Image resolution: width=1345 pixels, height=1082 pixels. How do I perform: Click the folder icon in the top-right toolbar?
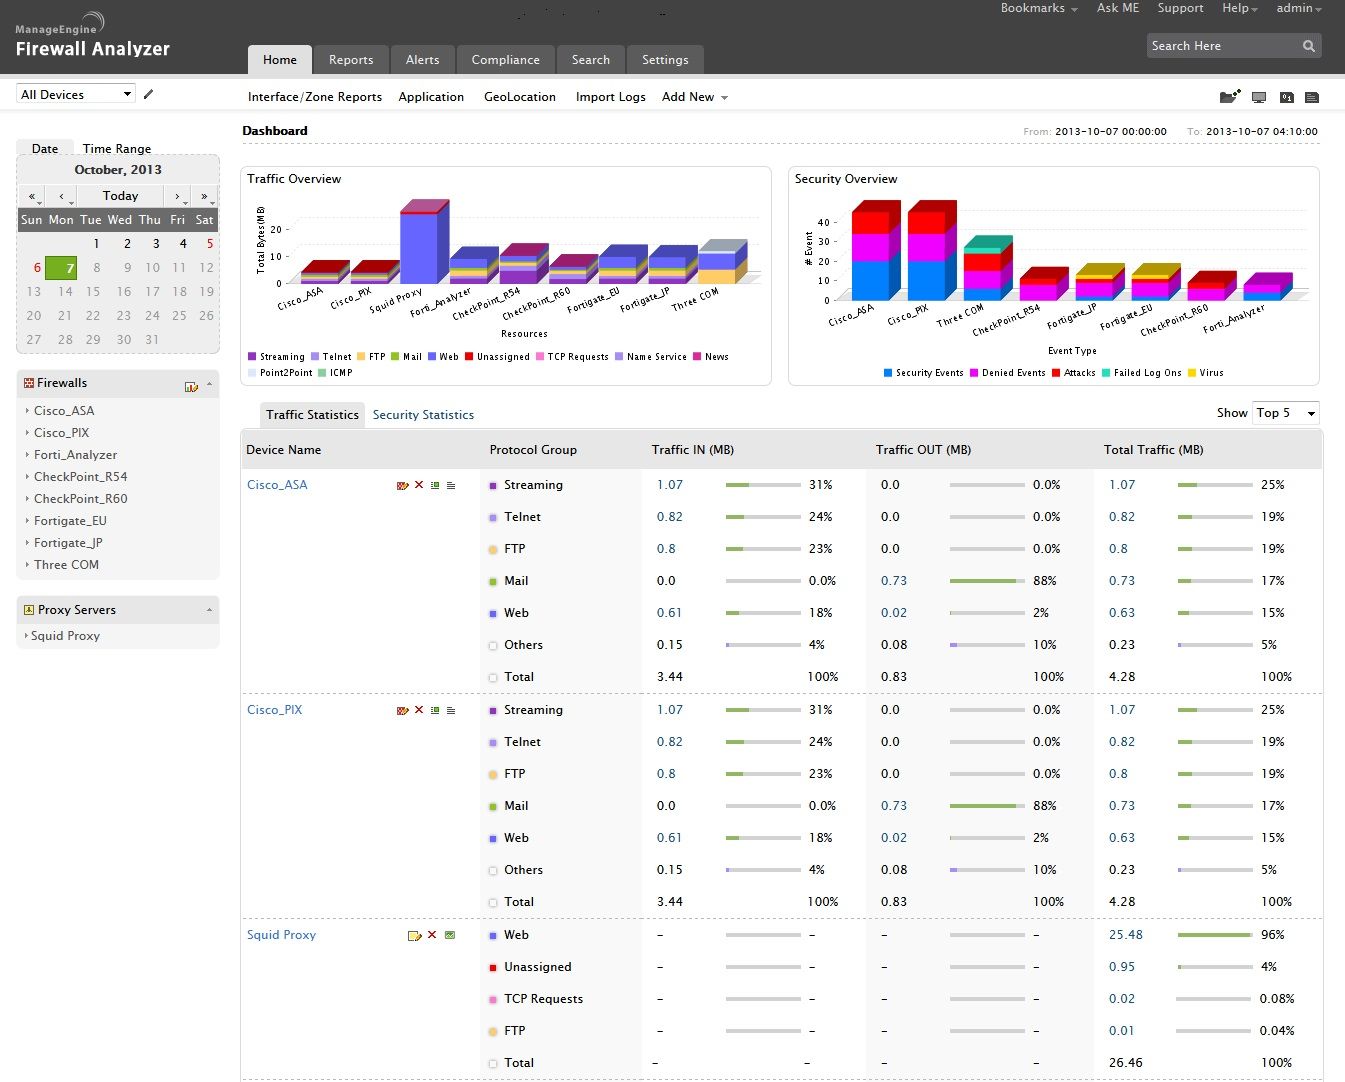pos(1229,97)
